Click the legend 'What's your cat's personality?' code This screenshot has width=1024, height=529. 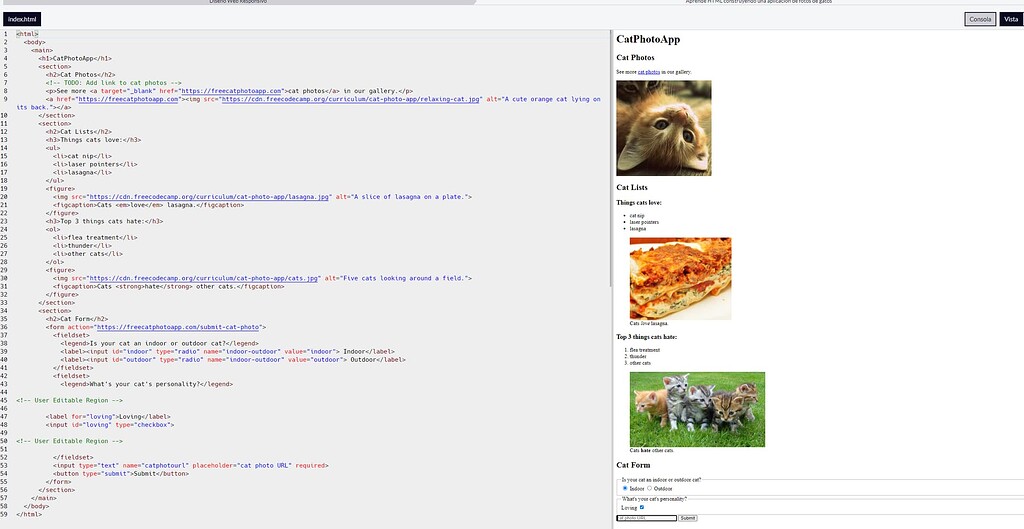[146, 384]
